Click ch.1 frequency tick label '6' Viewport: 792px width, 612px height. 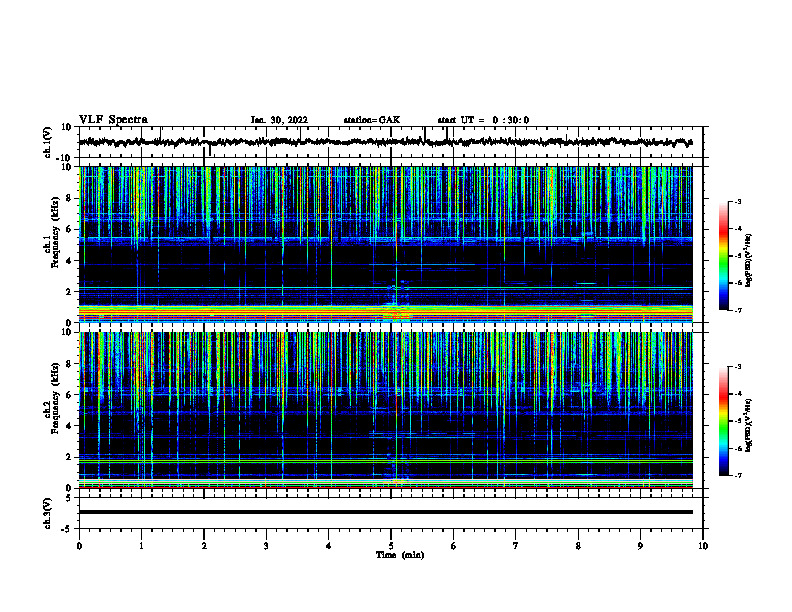pyautogui.click(x=69, y=230)
